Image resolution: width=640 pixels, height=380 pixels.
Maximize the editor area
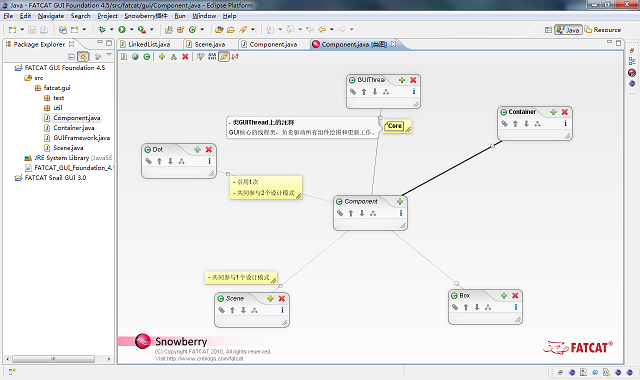tap(618, 42)
